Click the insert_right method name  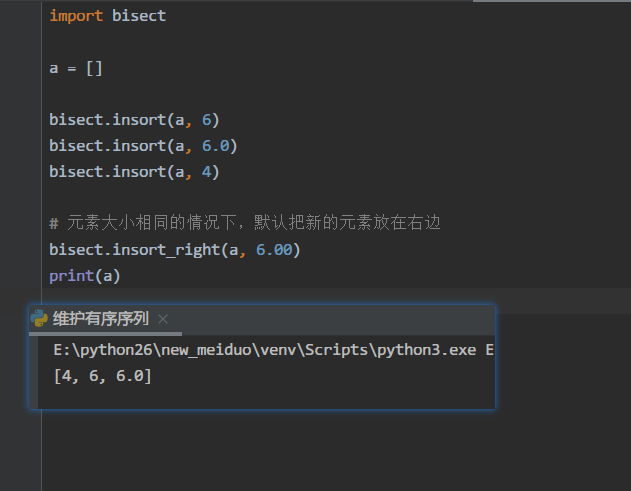tap(162, 249)
